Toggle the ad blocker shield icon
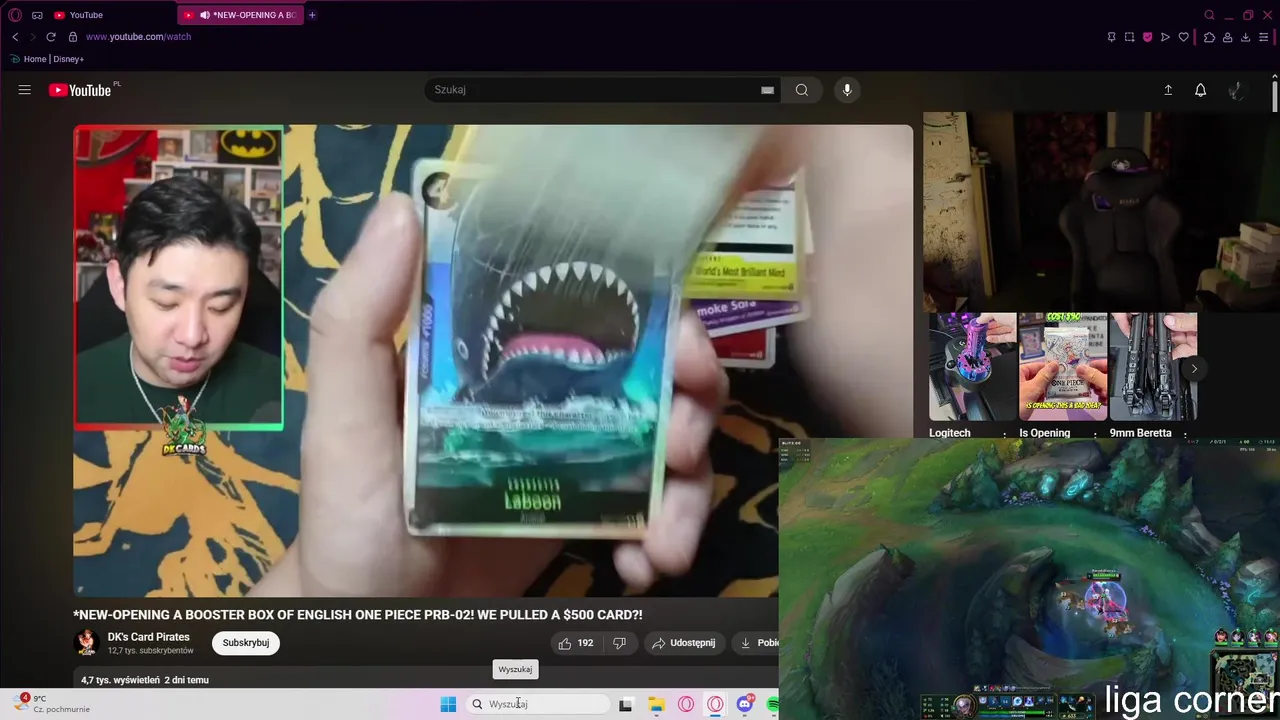The image size is (1280, 720). 1147,37
